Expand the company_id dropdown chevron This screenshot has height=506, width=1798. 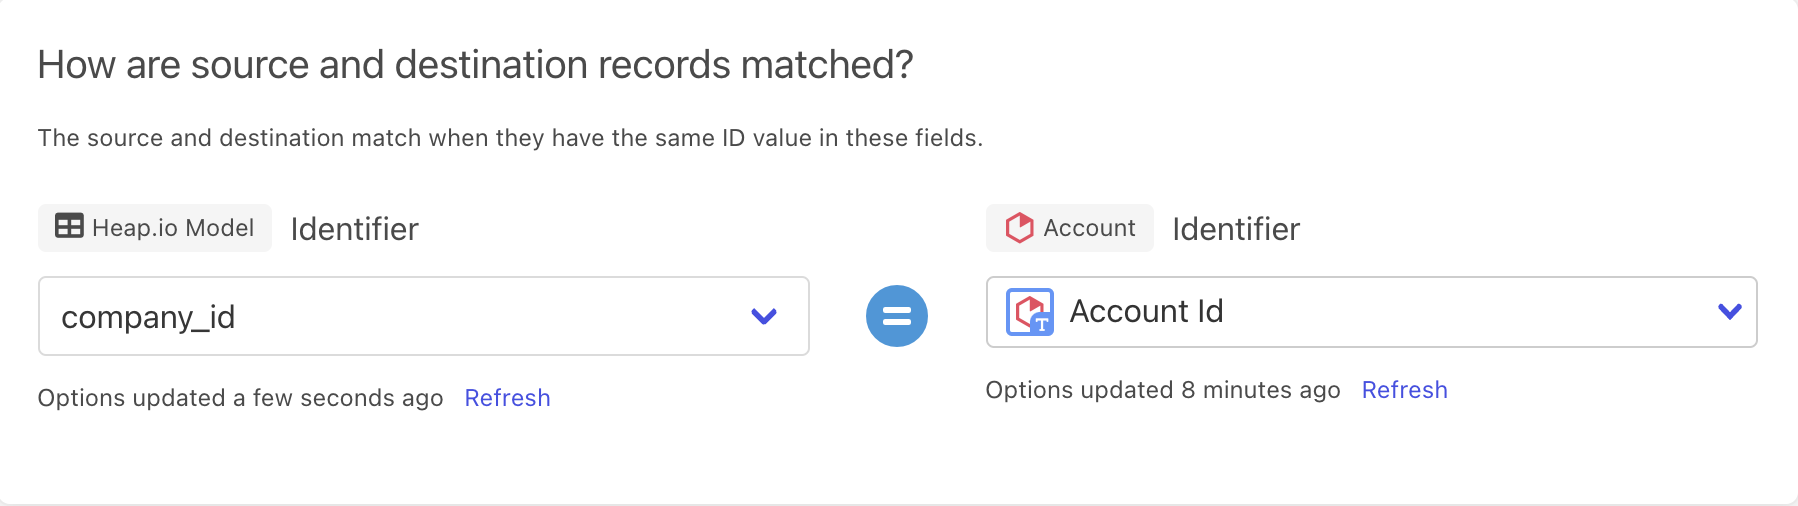coord(764,316)
